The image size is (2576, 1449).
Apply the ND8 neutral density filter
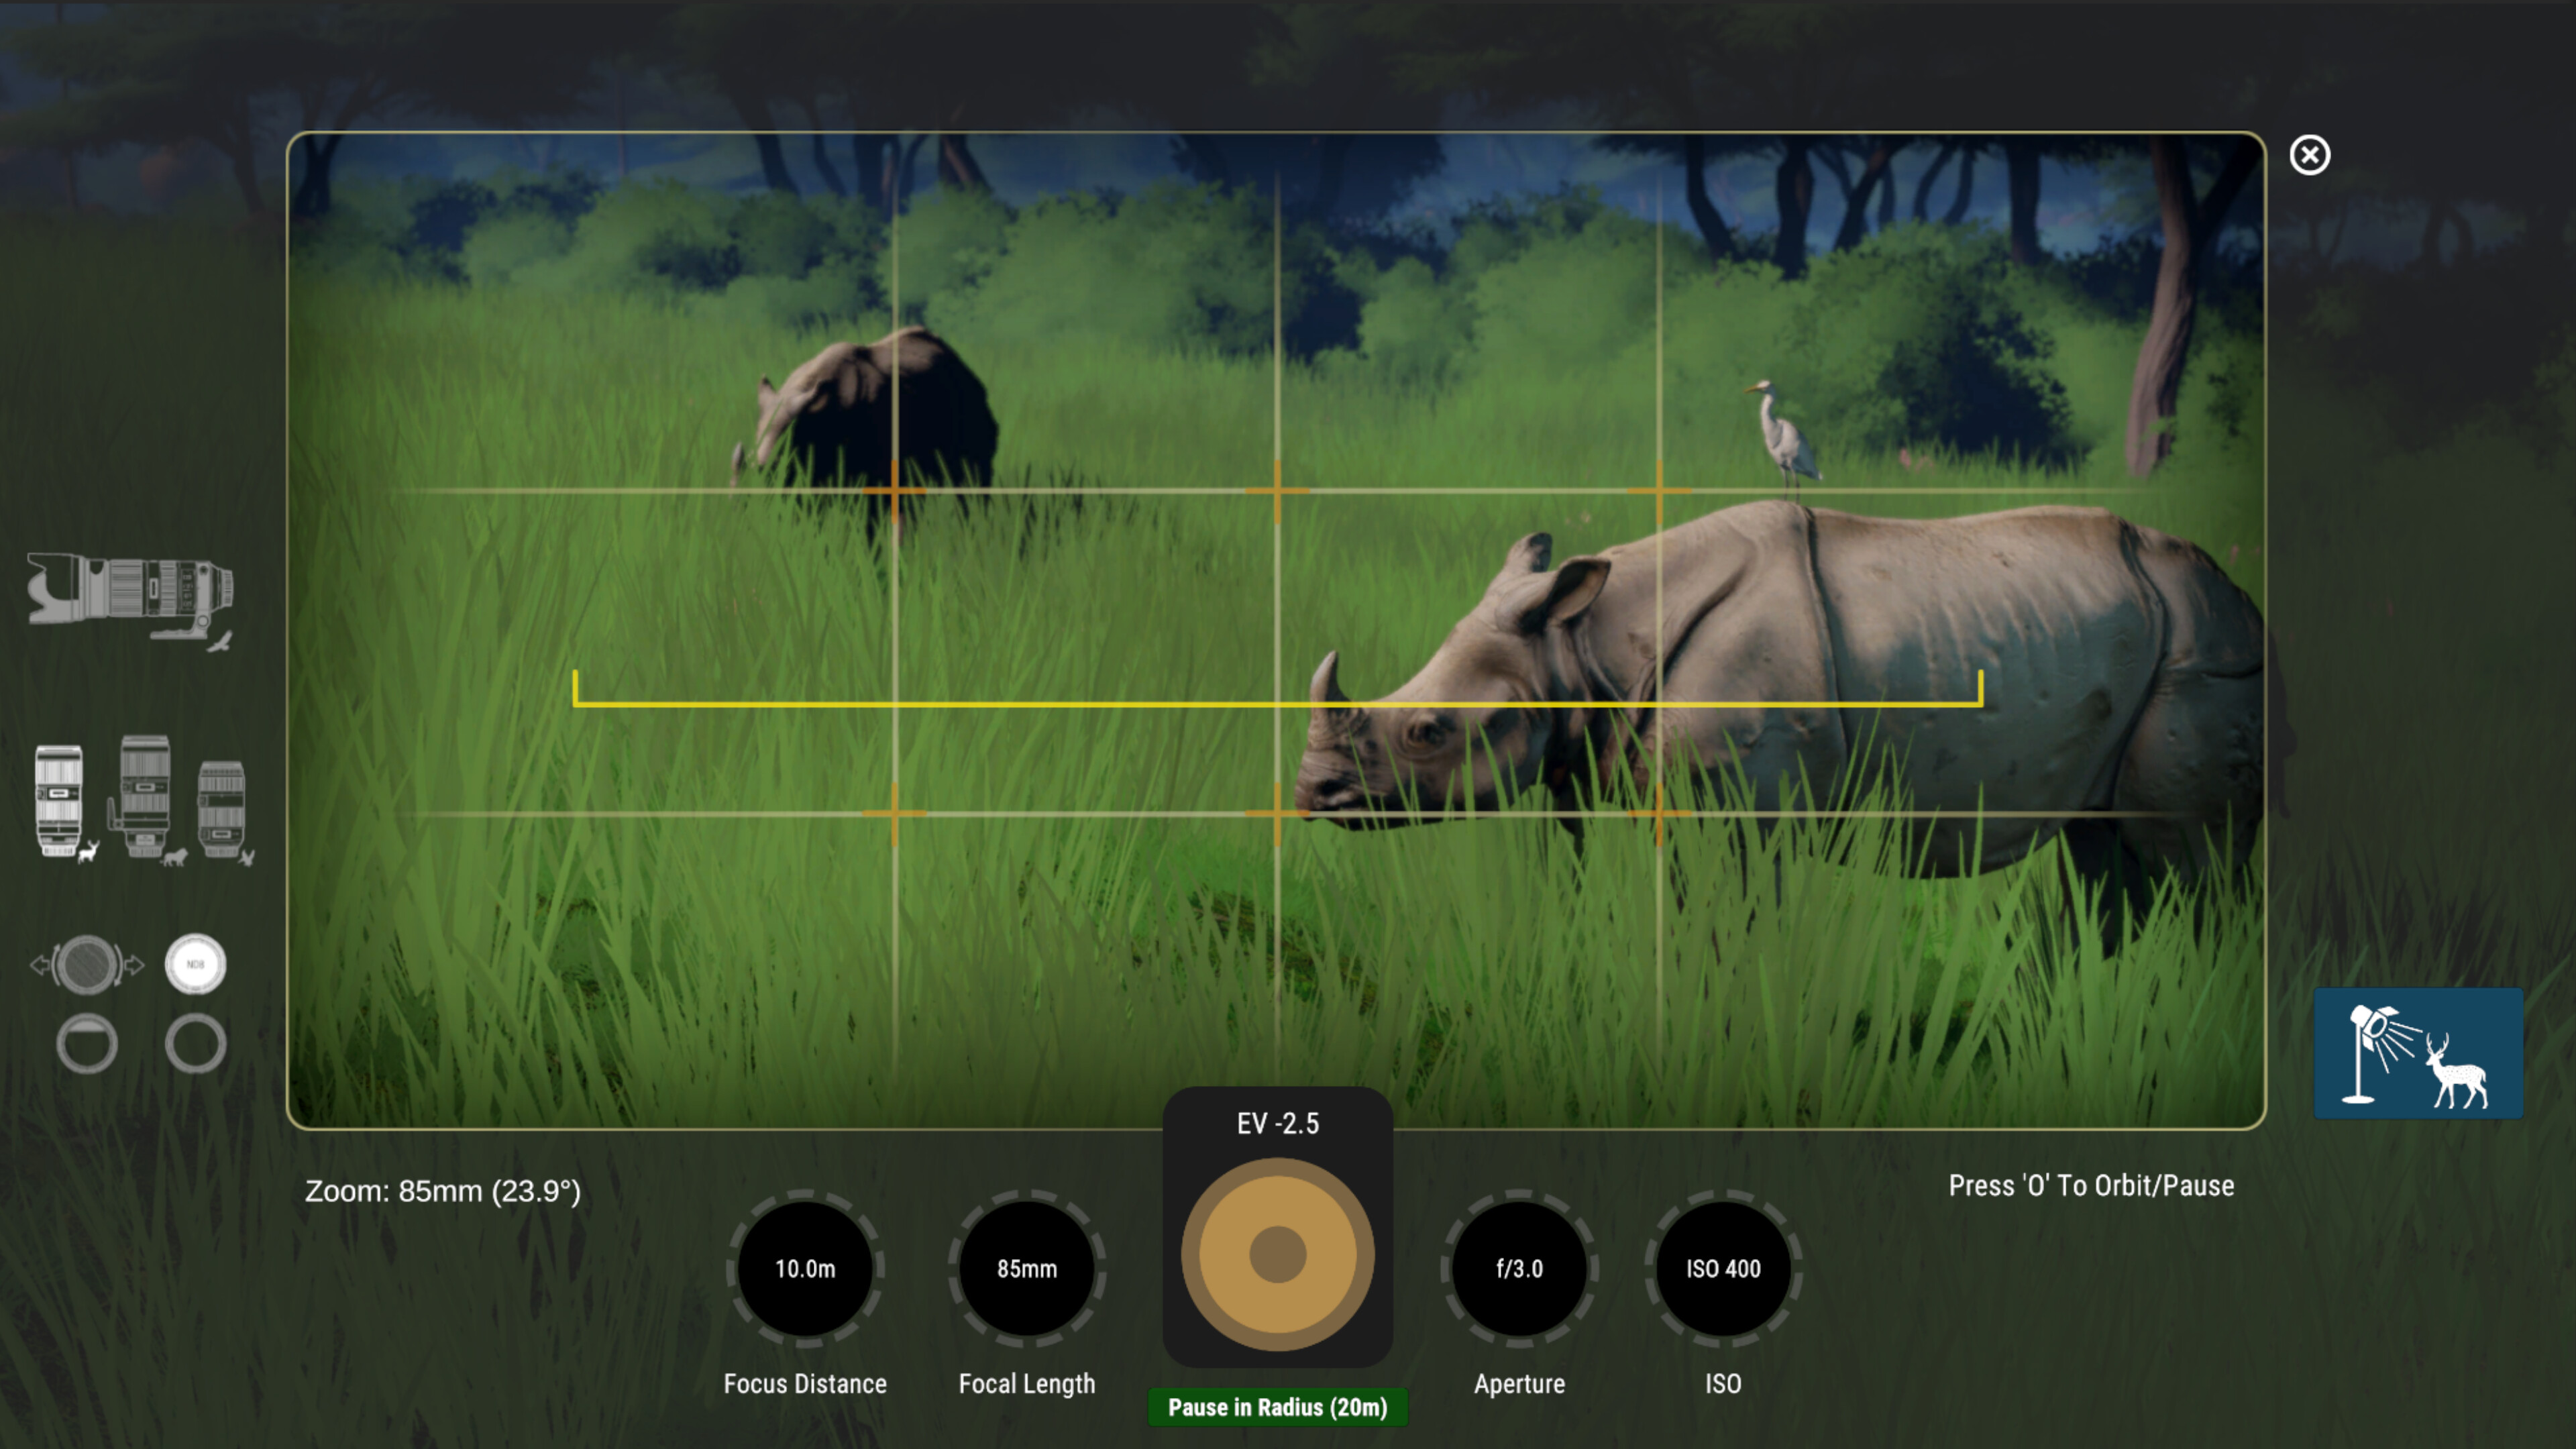point(196,963)
